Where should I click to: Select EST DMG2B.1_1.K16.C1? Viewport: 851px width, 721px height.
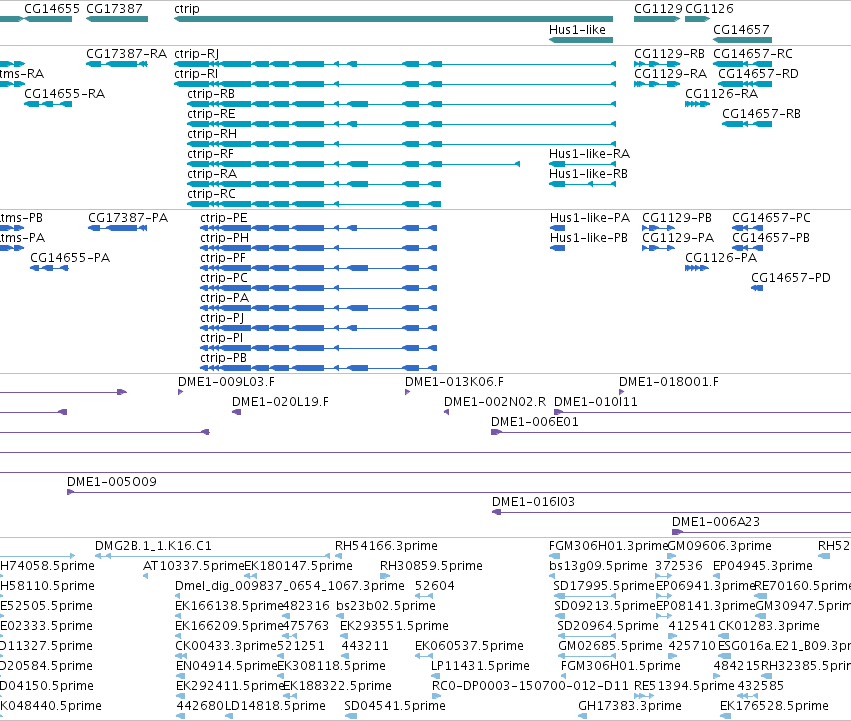pyautogui.click(x=153, y=546)
